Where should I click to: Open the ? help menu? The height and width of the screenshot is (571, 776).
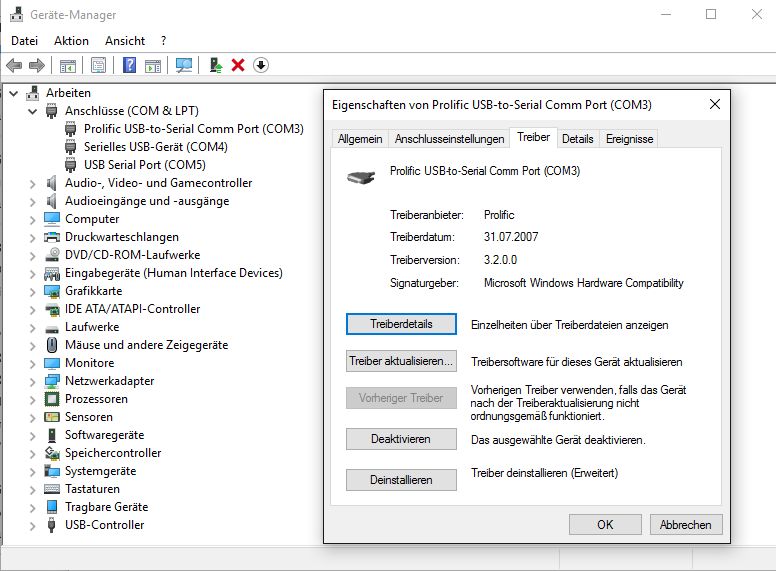pos(163,41)
